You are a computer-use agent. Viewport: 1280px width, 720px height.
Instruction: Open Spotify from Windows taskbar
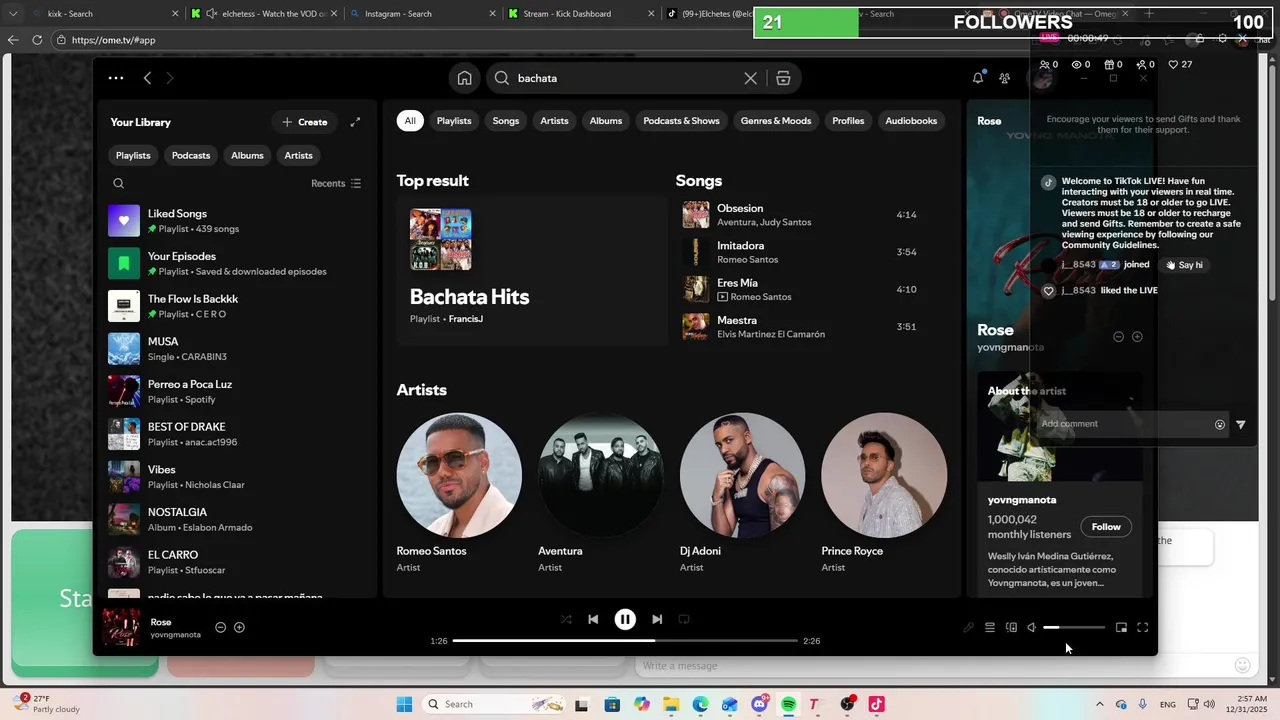point(789,704)
